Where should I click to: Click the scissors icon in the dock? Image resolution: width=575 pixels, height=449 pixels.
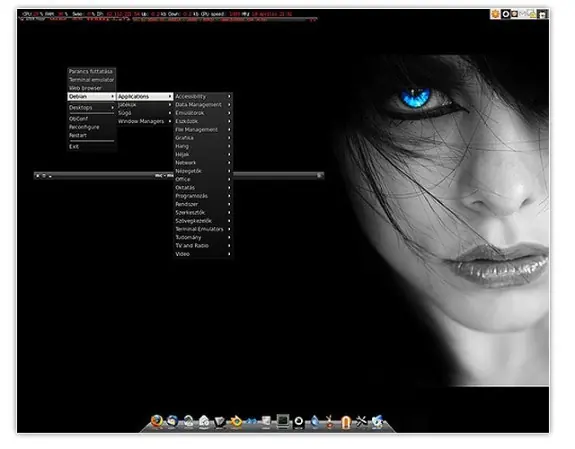(330, 421)
